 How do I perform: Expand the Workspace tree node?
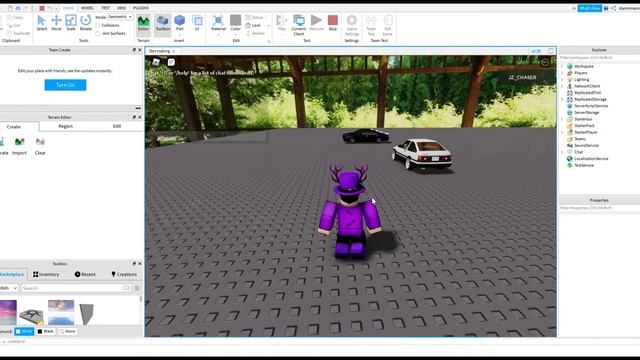(562, 66)
